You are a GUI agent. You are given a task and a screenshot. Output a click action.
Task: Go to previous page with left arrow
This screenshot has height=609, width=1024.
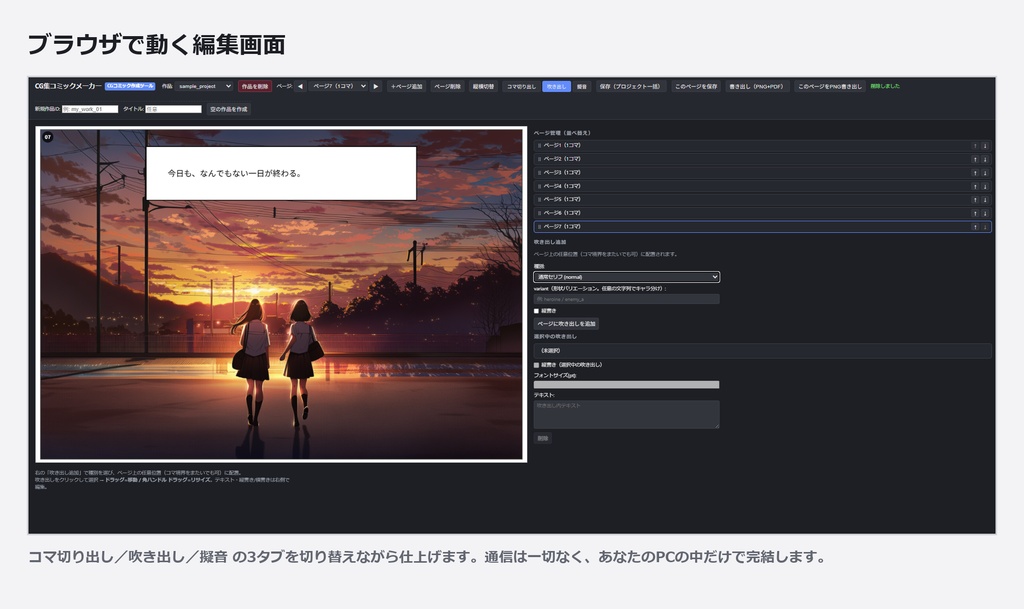300,86
